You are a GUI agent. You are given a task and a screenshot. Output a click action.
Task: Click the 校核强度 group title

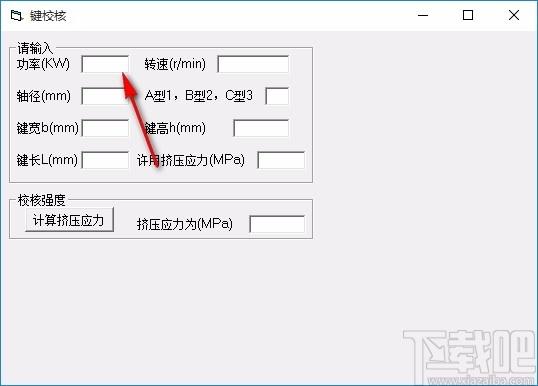pyautogui.click(x=42, y=200)
